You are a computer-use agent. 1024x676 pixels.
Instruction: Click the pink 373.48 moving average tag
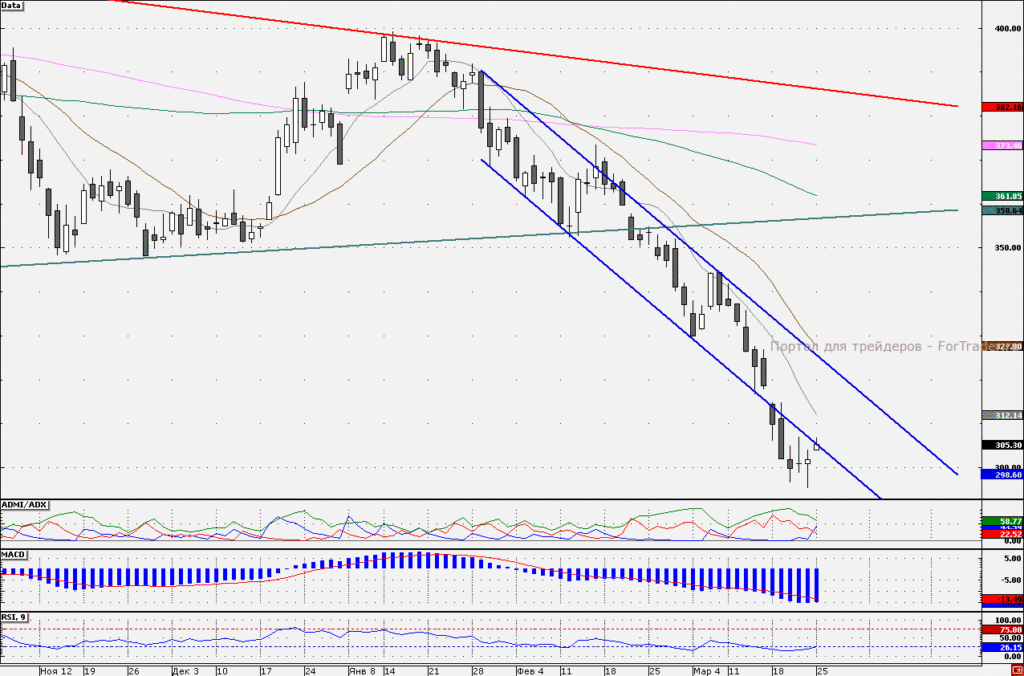[x=1002, y=146]
